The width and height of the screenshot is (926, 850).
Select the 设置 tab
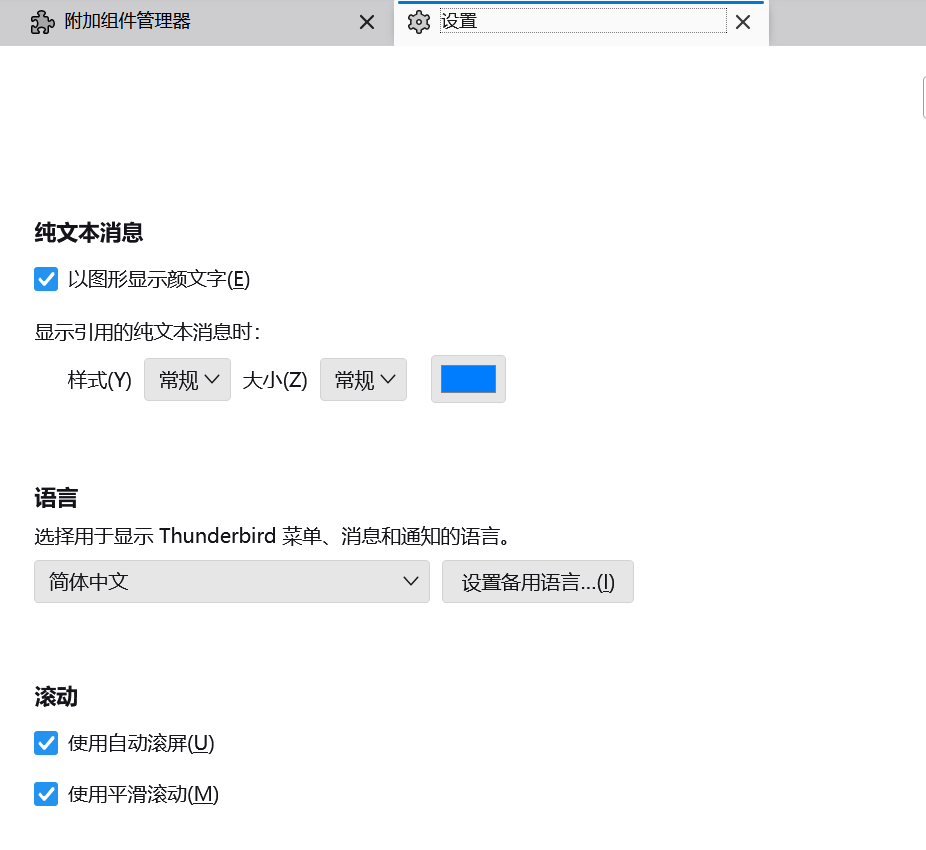click(581, 22)
